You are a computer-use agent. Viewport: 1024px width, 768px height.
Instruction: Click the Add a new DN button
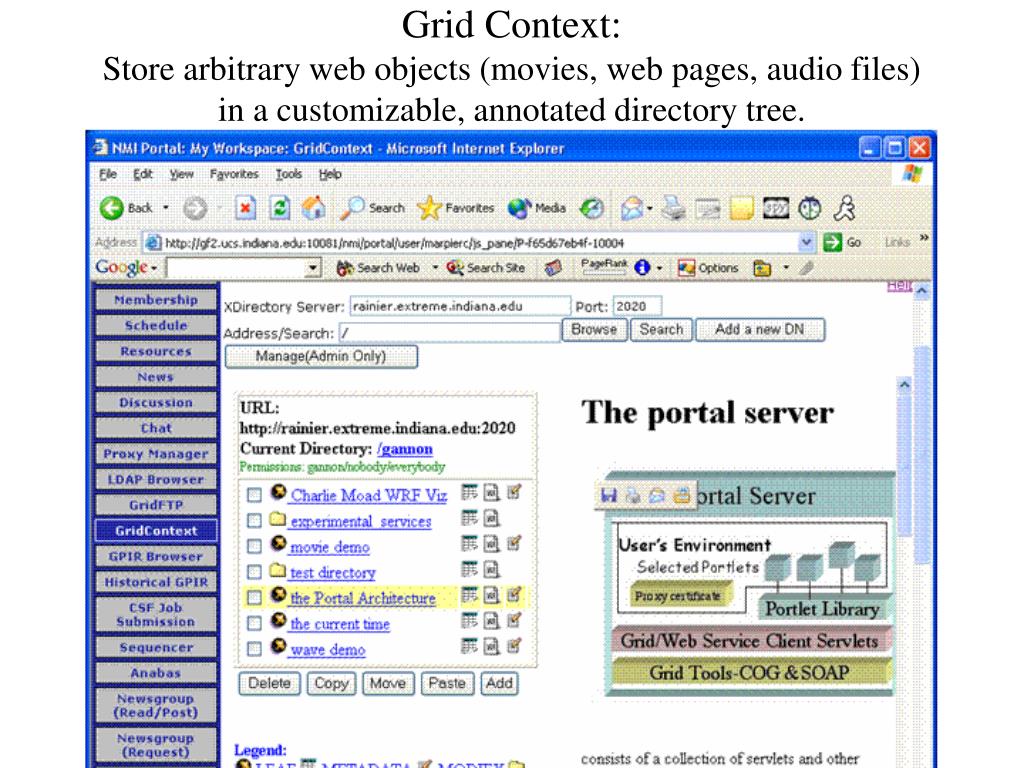[x=760, y=330]
